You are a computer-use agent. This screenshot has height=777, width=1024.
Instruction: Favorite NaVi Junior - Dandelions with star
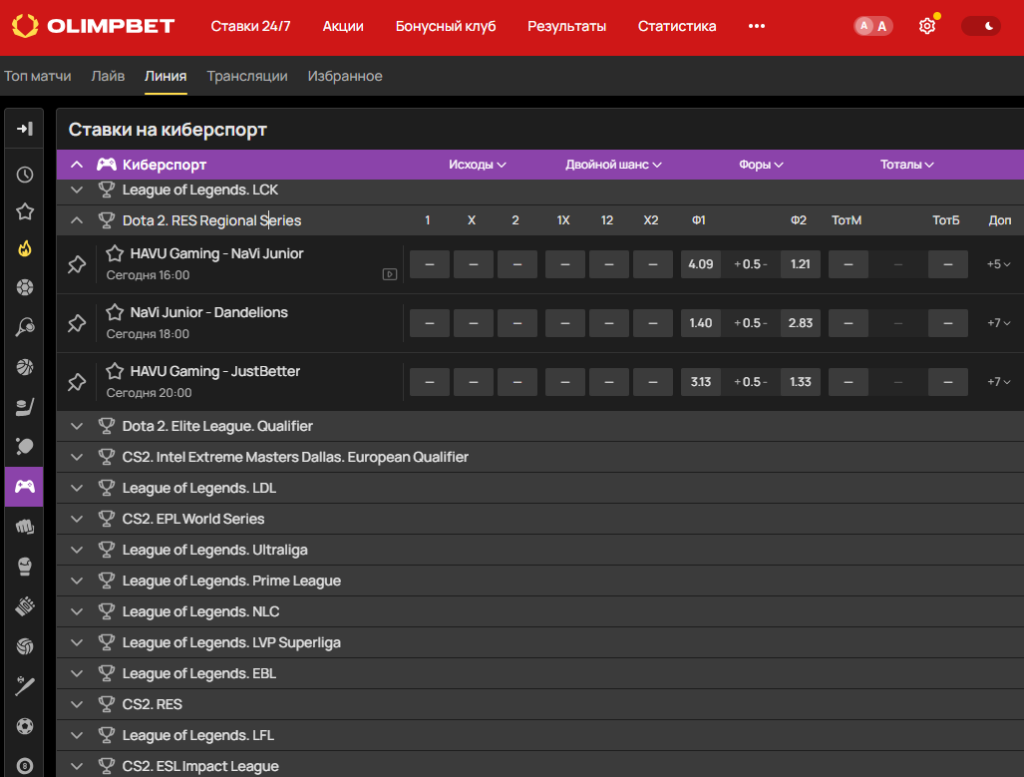click(115, 312)
